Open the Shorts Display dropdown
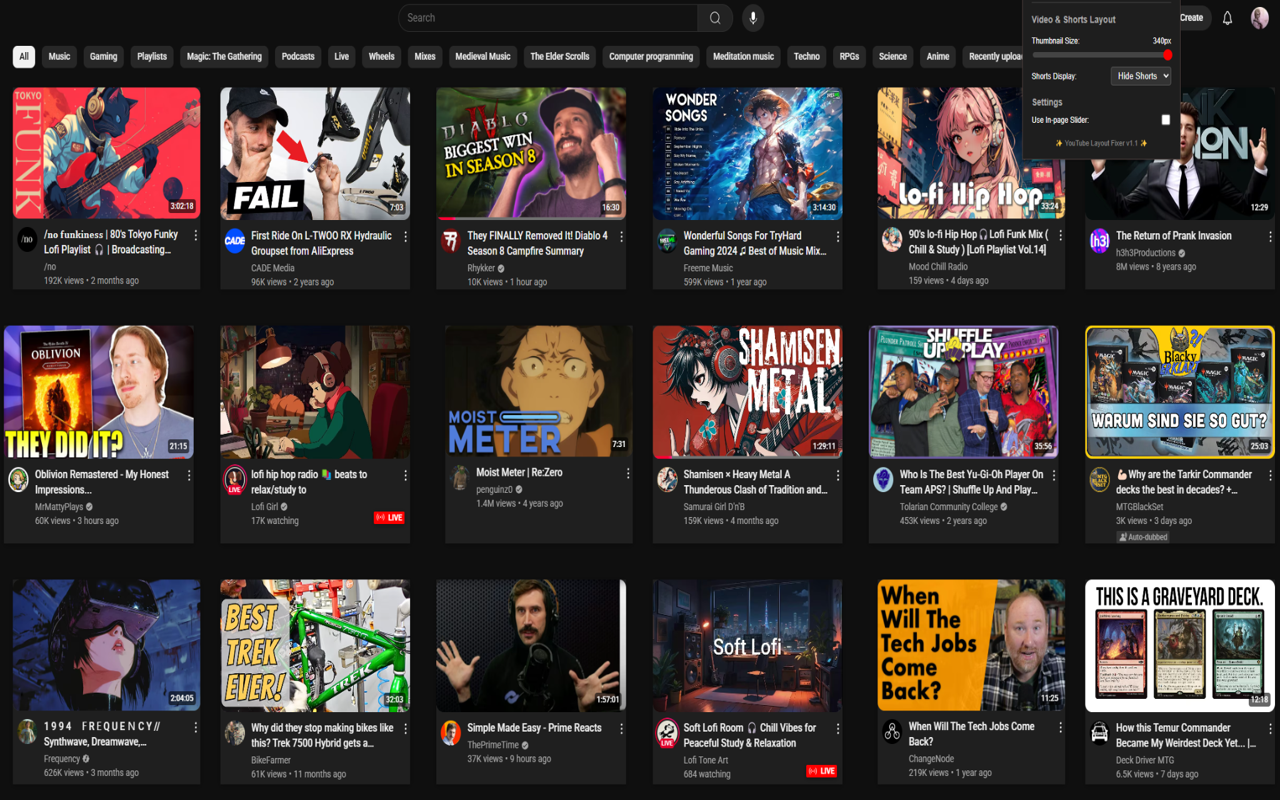 tap(1141, 75)
